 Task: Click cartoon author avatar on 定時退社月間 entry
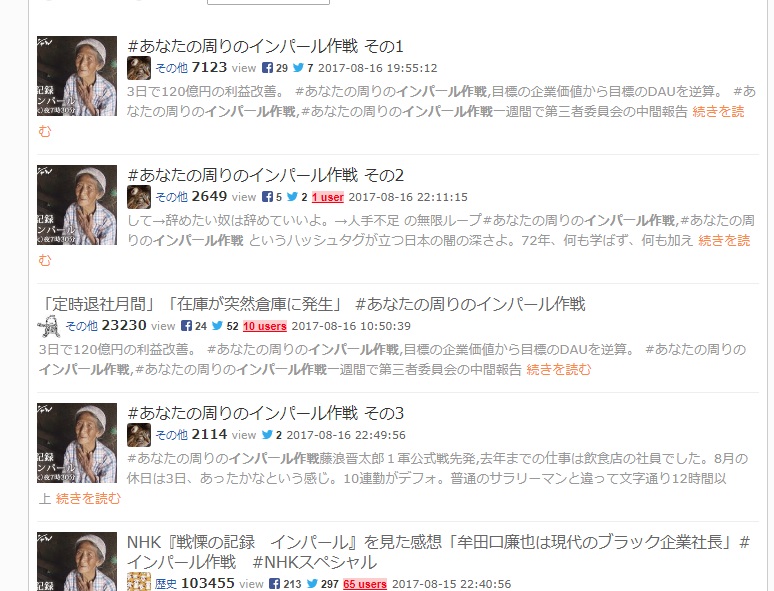49,326
